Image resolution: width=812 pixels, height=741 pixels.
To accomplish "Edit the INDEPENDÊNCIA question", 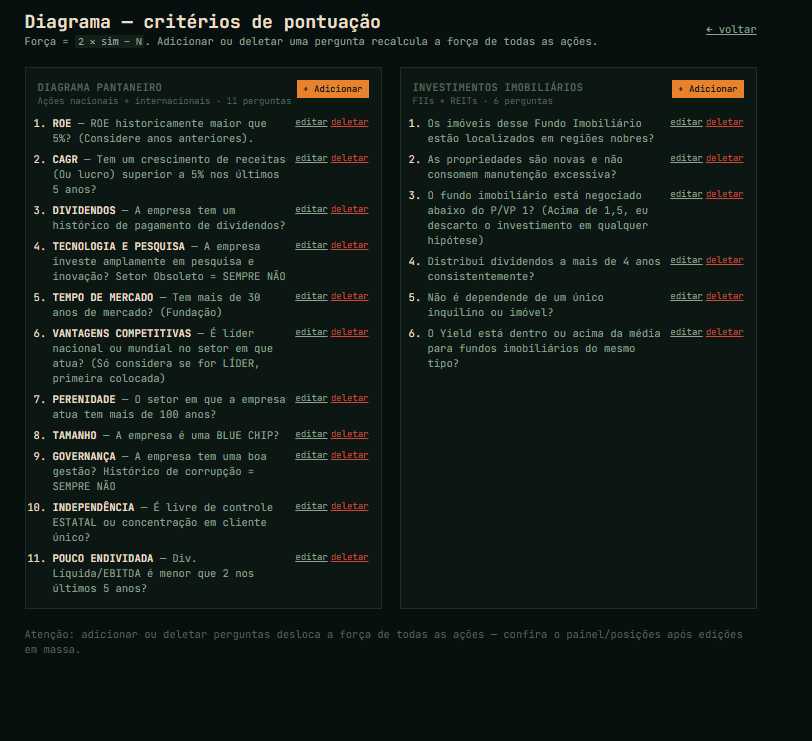I will coord(311,506).
